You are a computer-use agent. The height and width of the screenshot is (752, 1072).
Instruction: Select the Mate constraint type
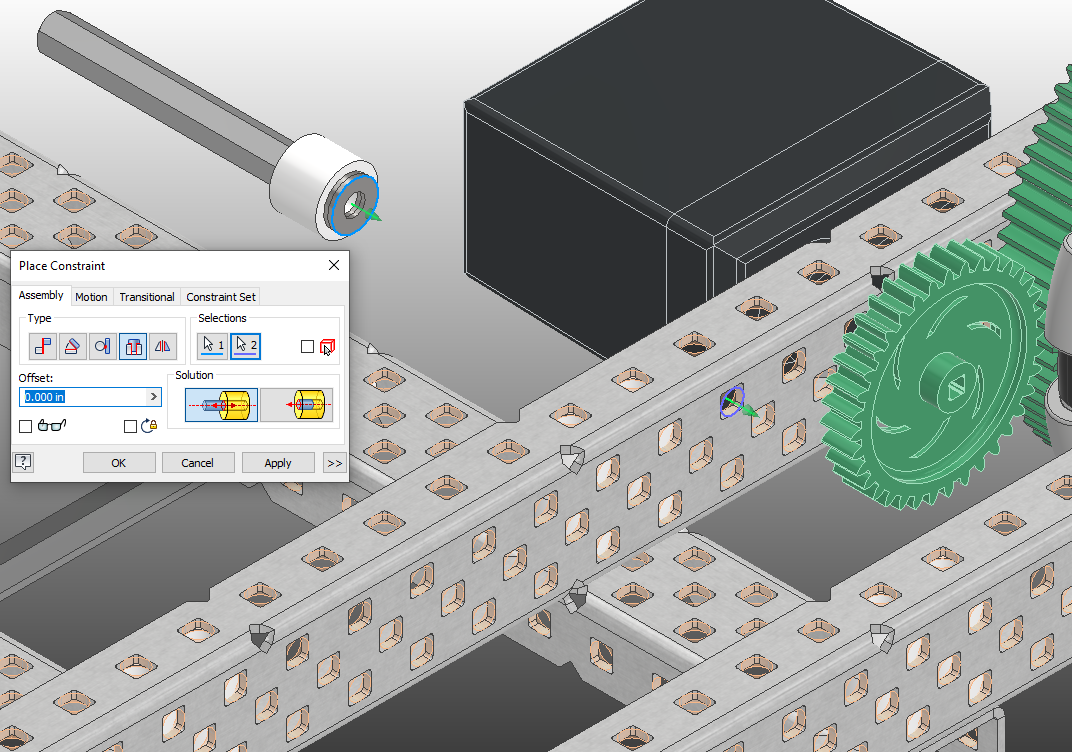click(42, 346)
